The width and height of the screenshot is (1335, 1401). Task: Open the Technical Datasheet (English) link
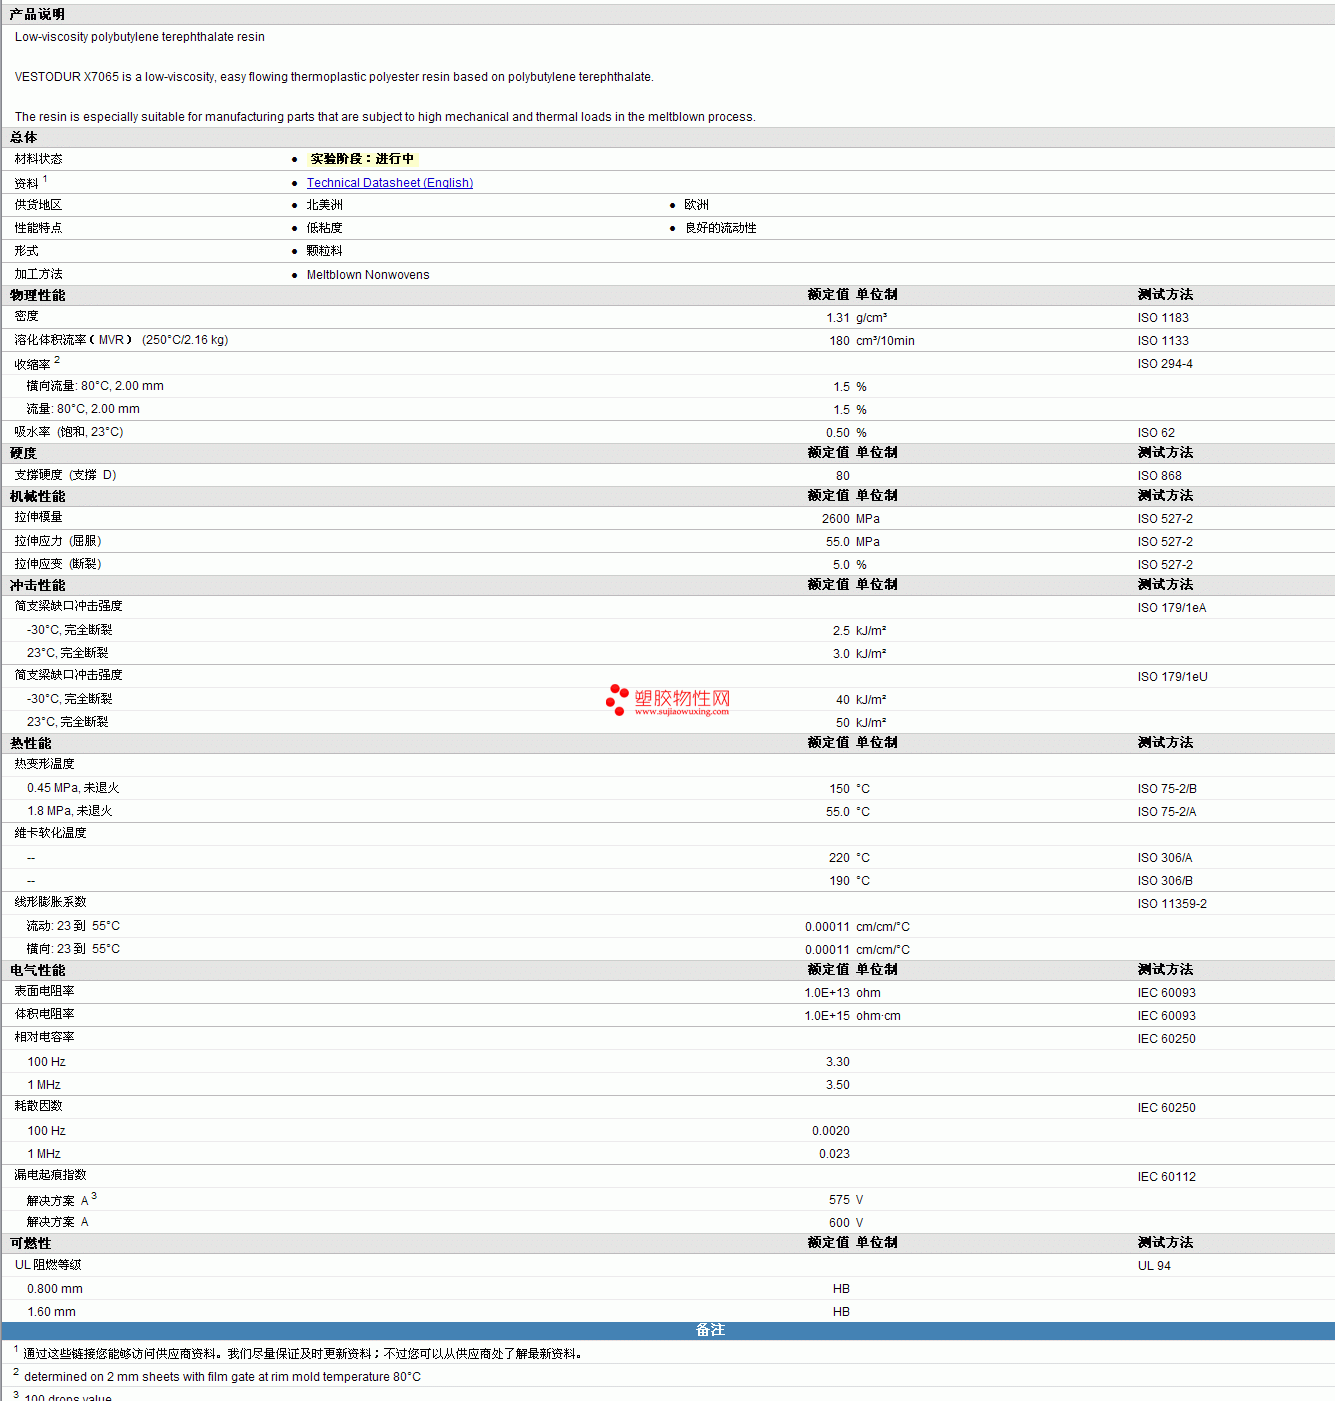click(389, 183)
